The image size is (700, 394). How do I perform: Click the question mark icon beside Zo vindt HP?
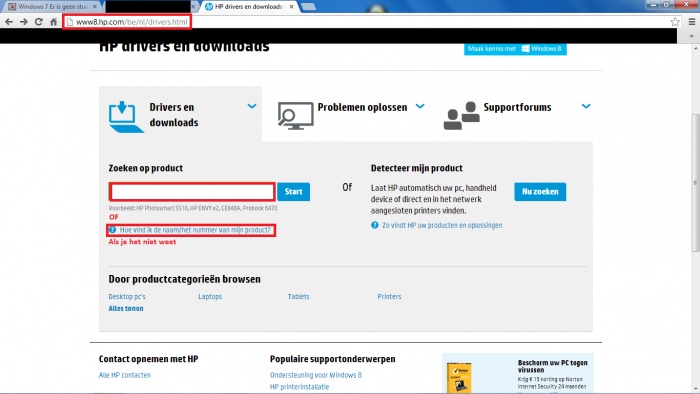click(x=375, y=225)
